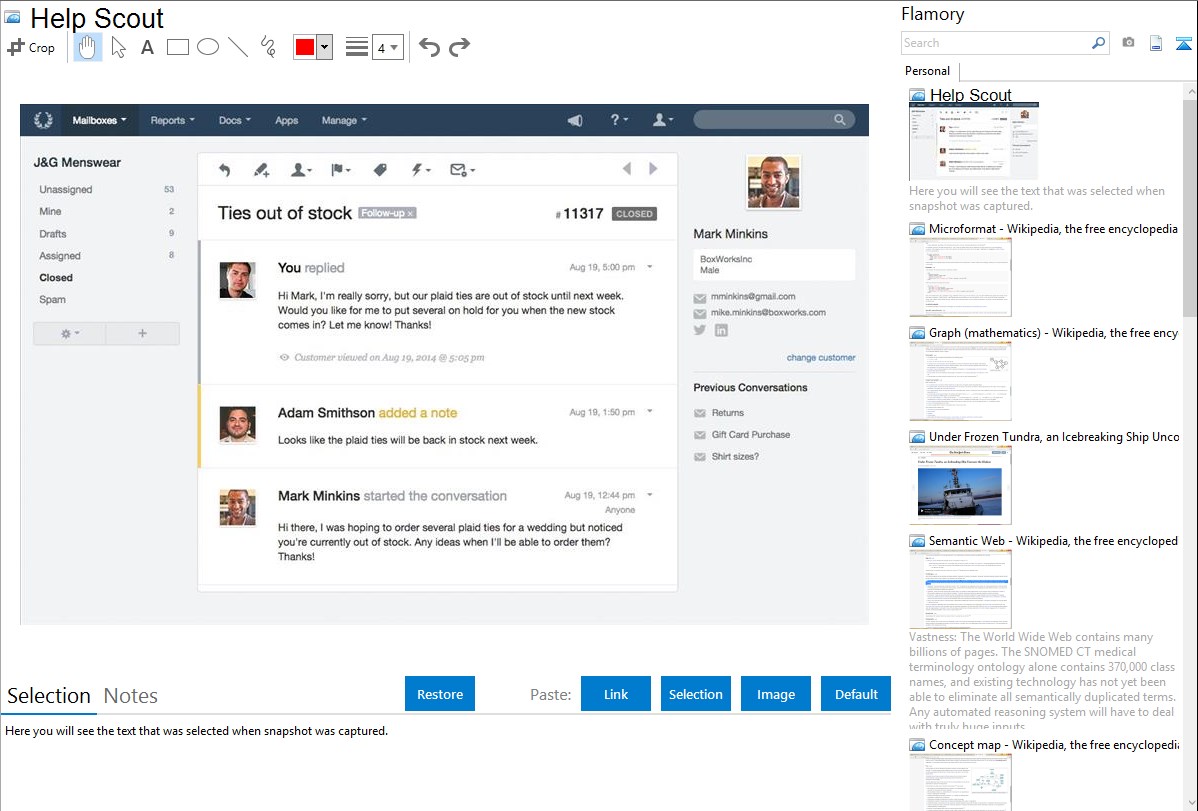
Task: Open the Apps menu item
Action: point(287,120)
